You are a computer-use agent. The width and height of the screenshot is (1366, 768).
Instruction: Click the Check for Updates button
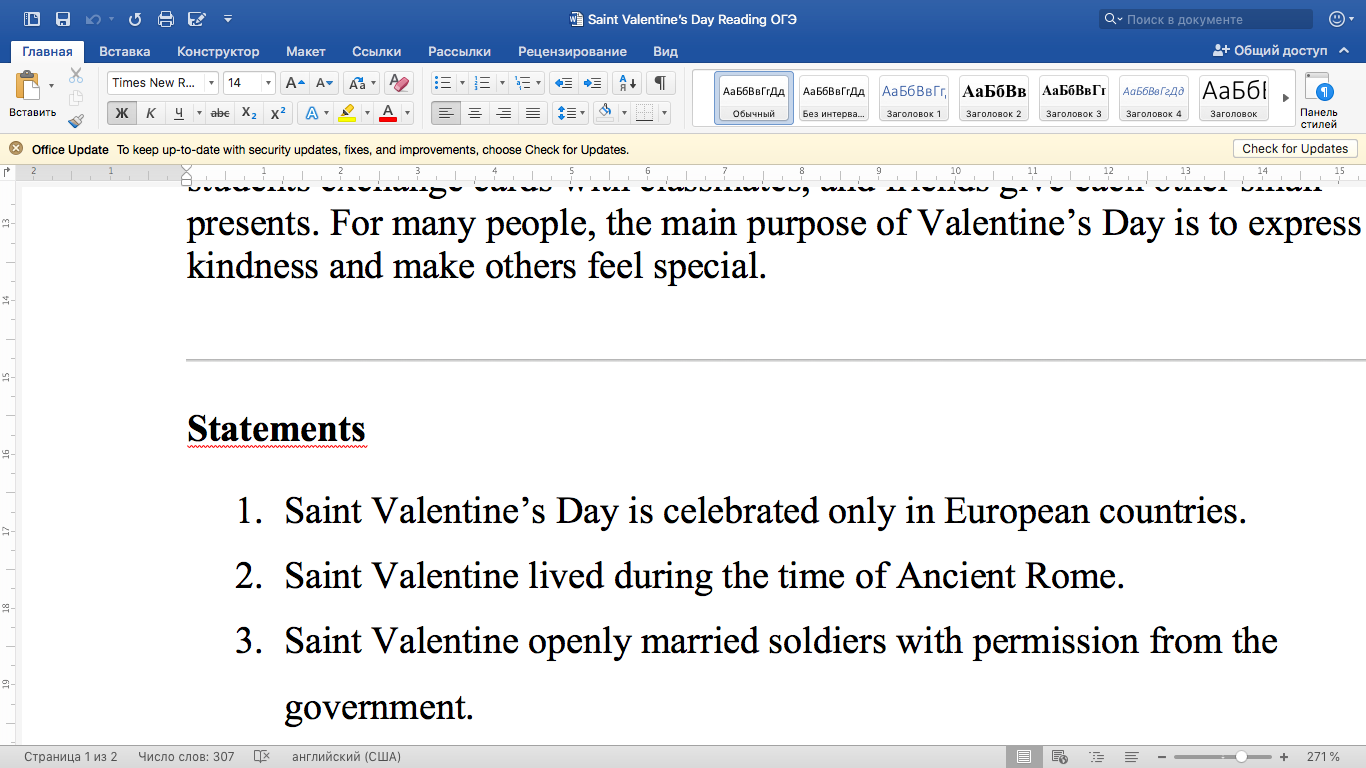click(1294, 148)
